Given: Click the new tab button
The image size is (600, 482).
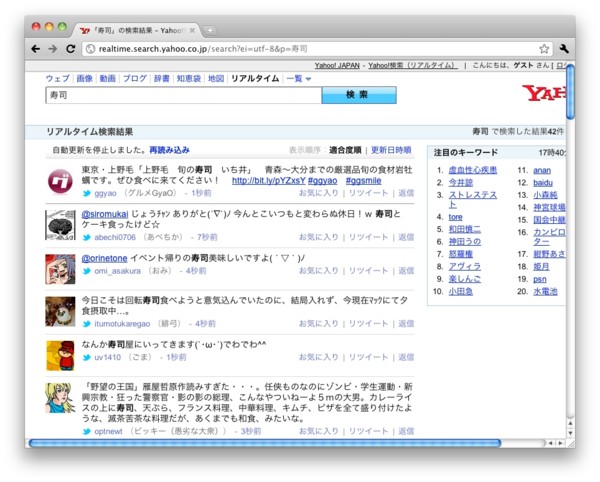Looking at the screenshot, I should point(210,31).
